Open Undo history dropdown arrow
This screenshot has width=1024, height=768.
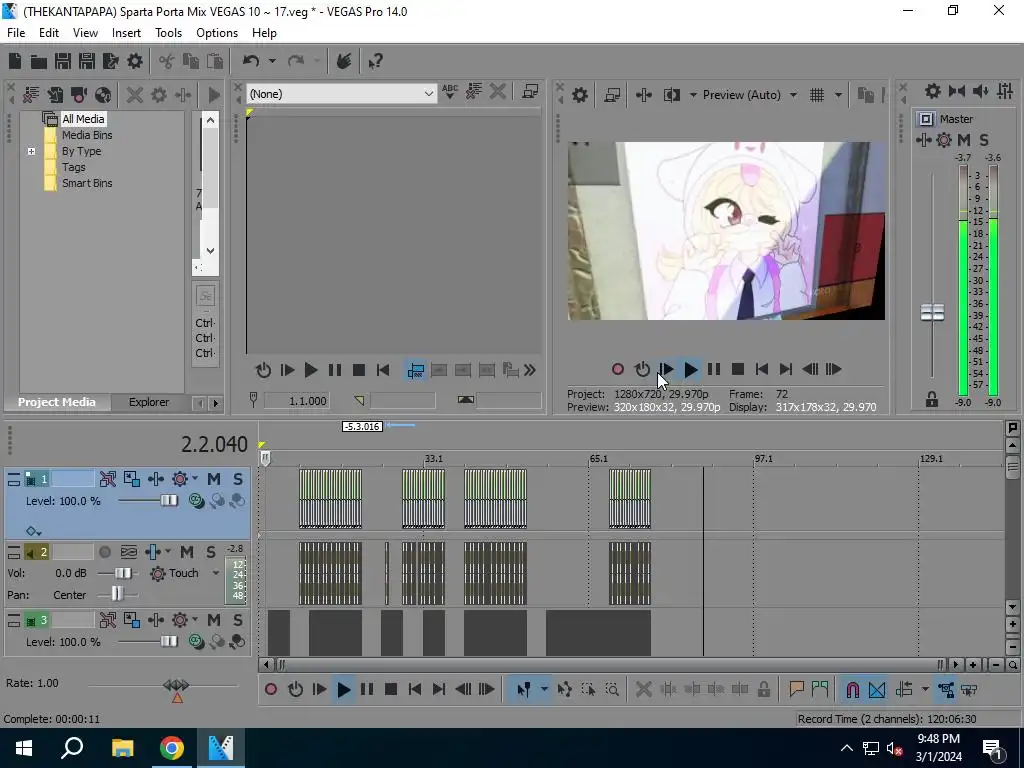[x=272, y=61]
